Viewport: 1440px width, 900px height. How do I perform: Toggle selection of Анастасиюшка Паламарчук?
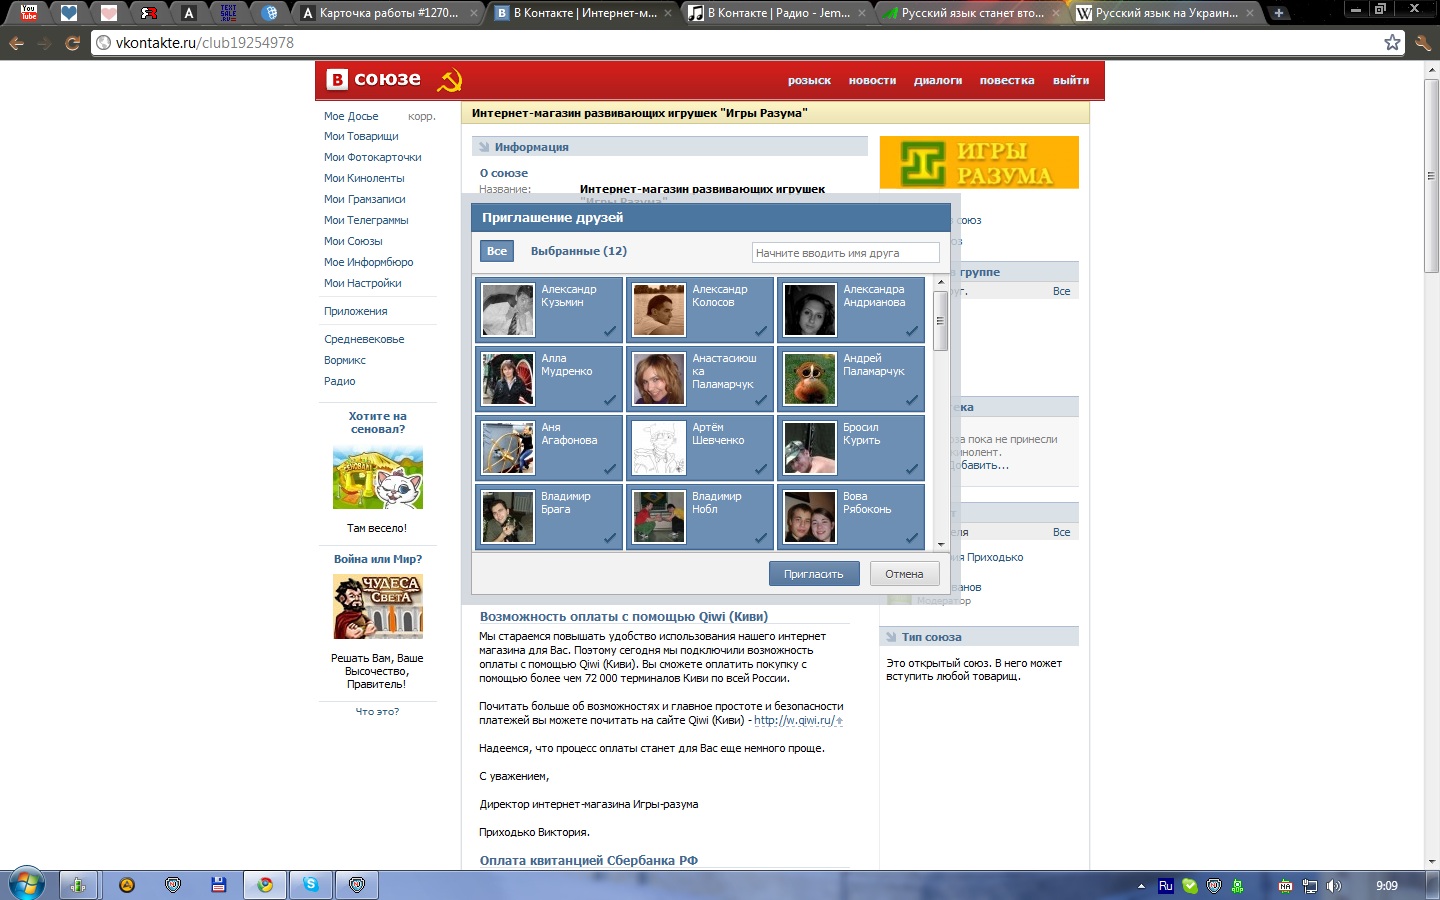coord(700,379)
